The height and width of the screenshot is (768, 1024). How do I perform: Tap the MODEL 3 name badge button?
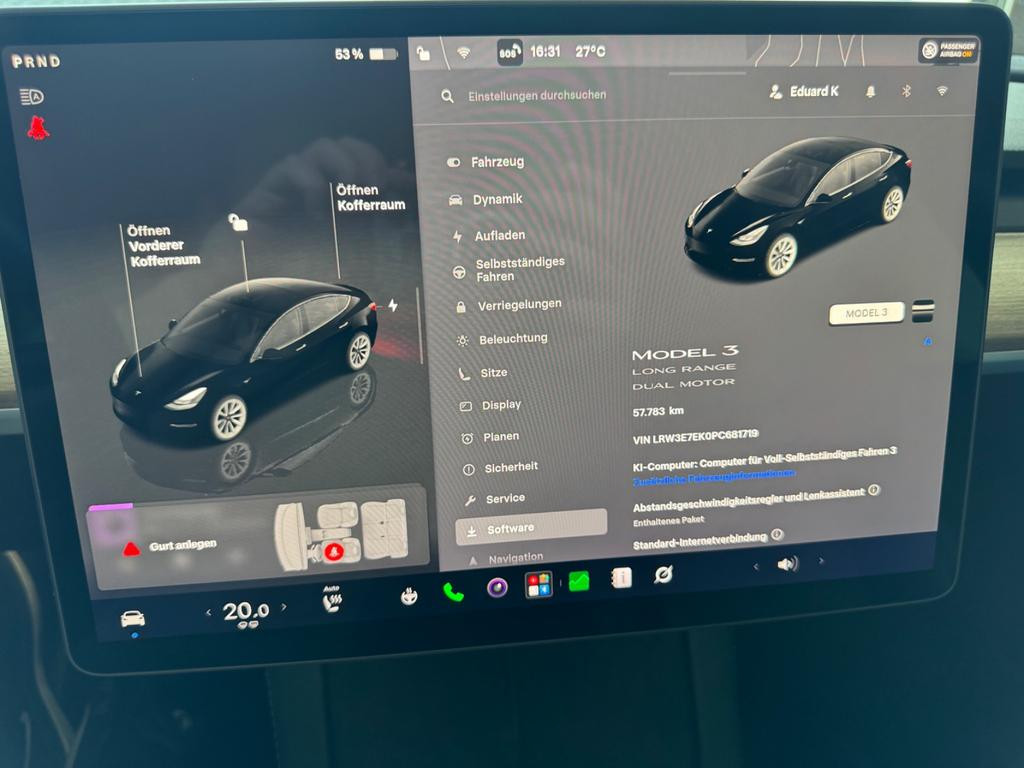point(867,313)
